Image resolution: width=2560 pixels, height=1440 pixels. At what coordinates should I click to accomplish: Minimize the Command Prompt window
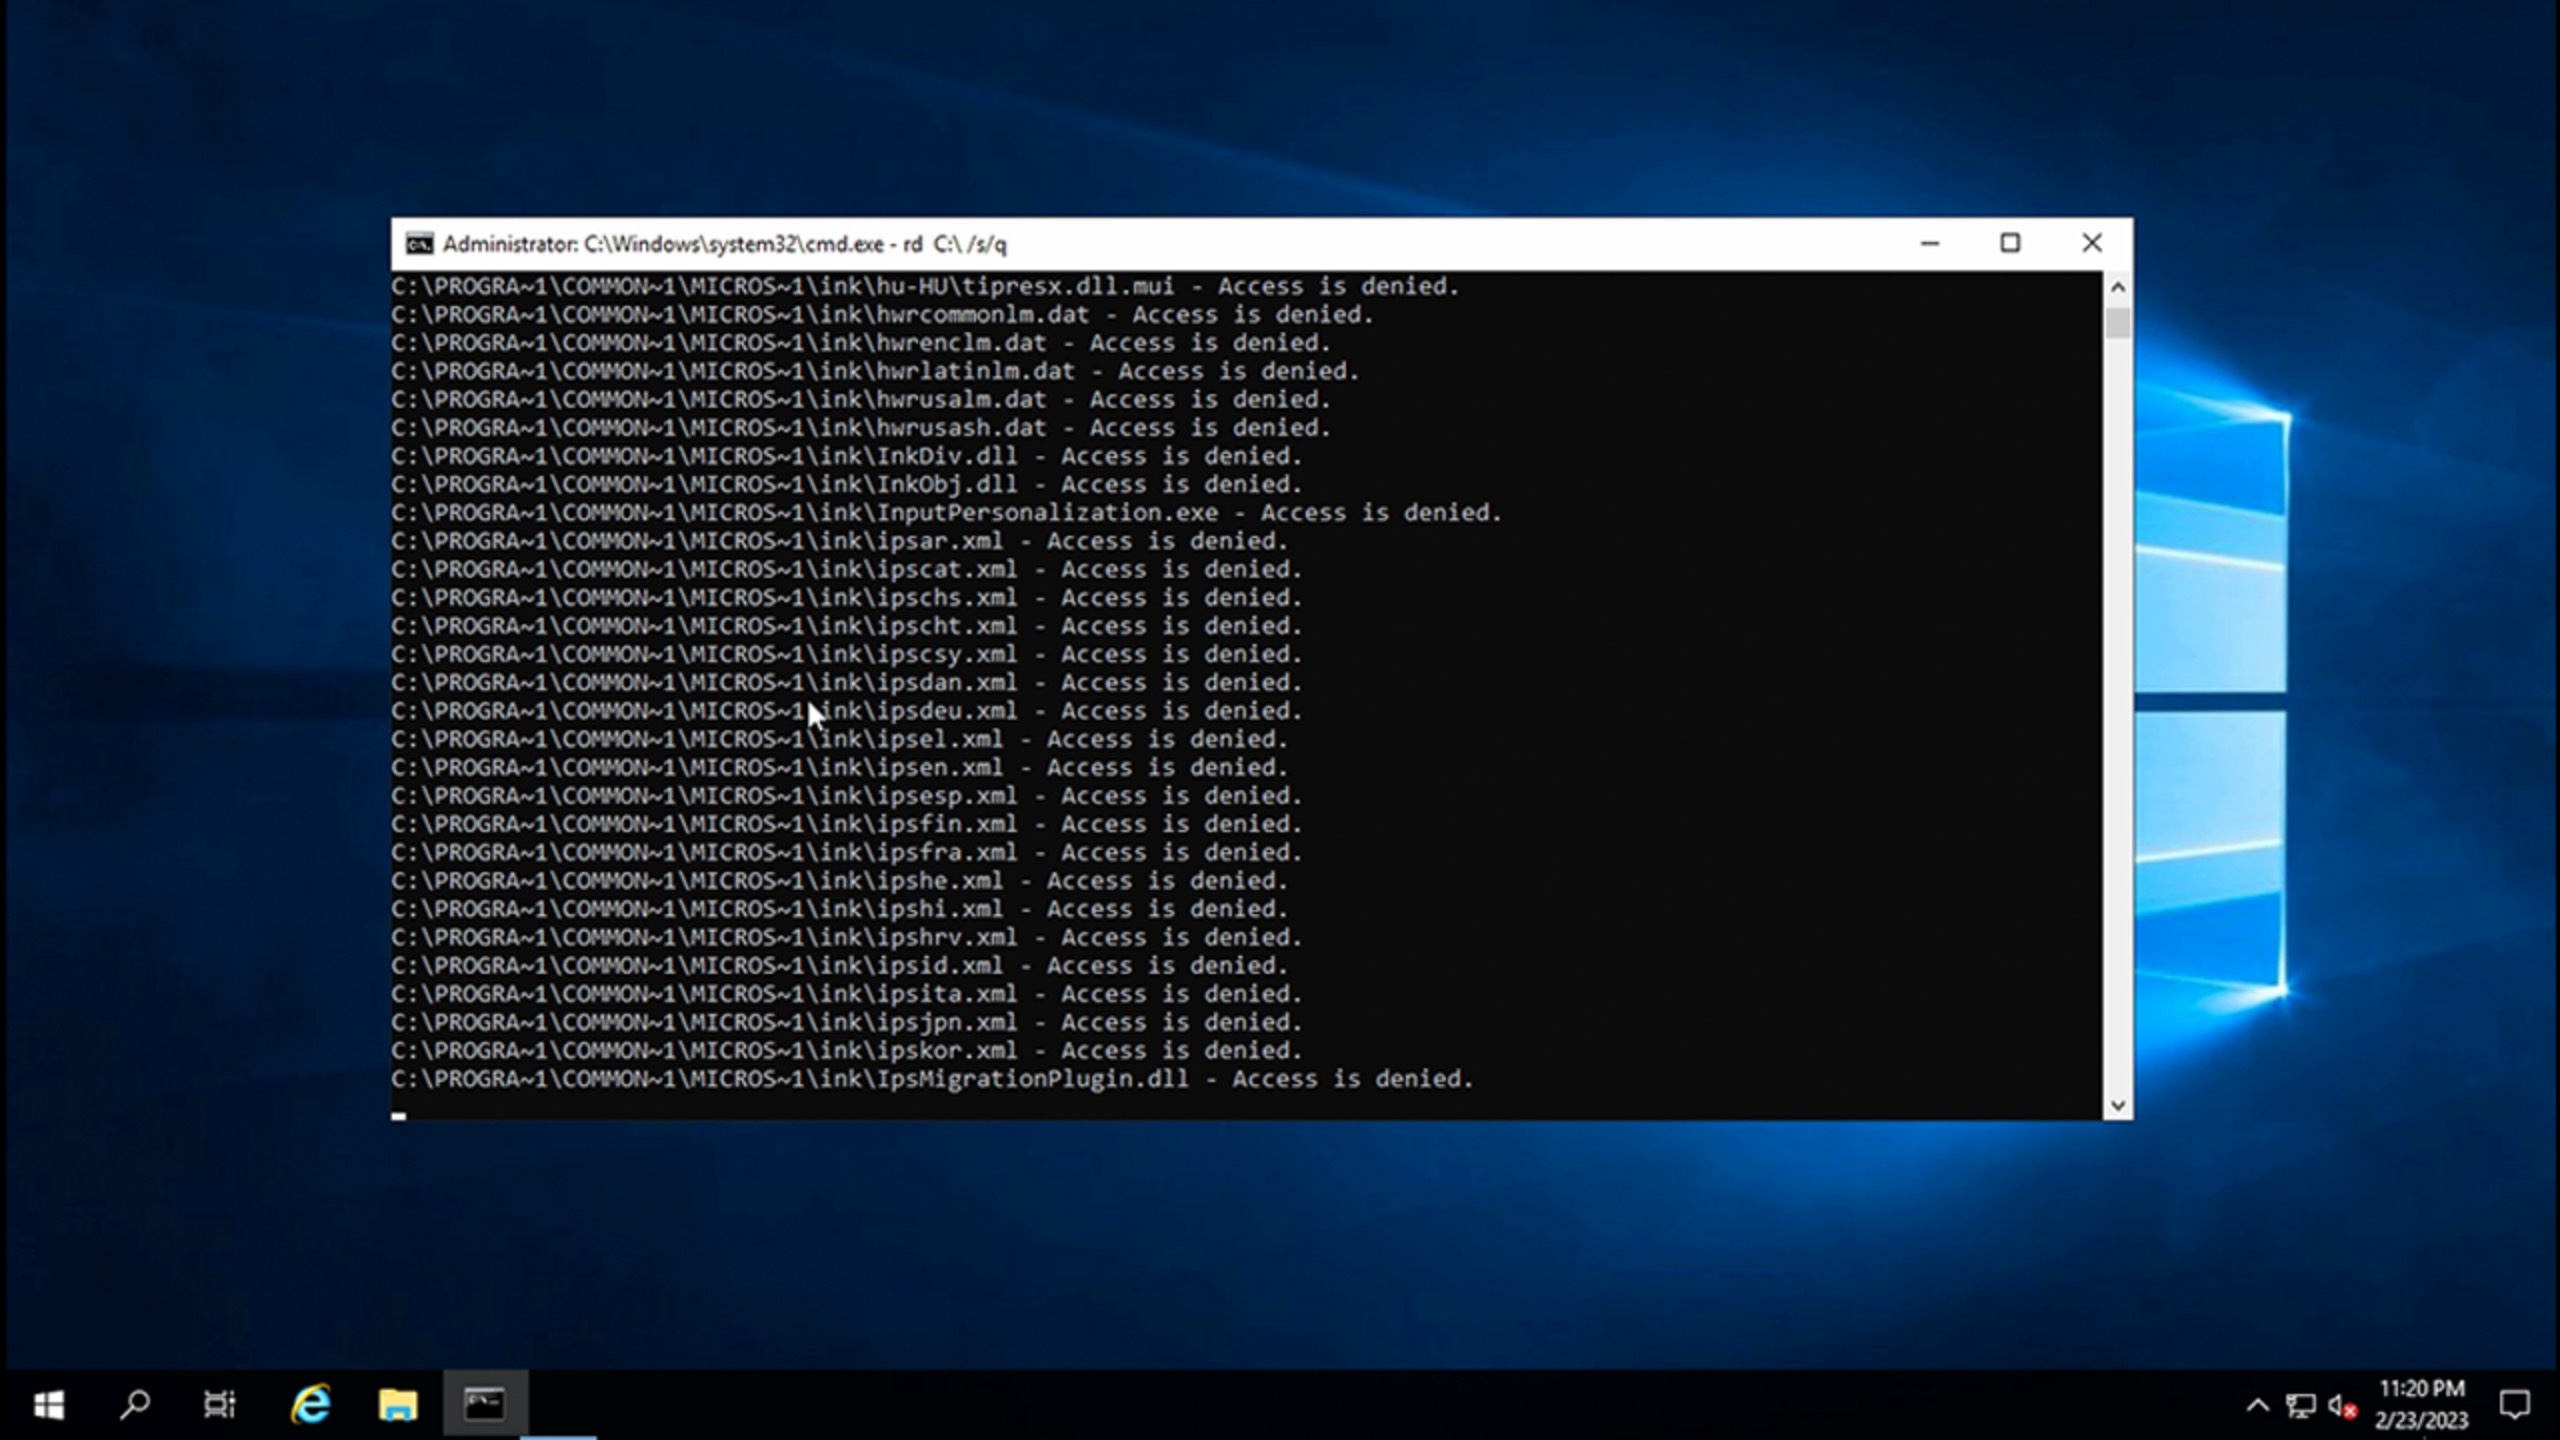[1929, 243]
